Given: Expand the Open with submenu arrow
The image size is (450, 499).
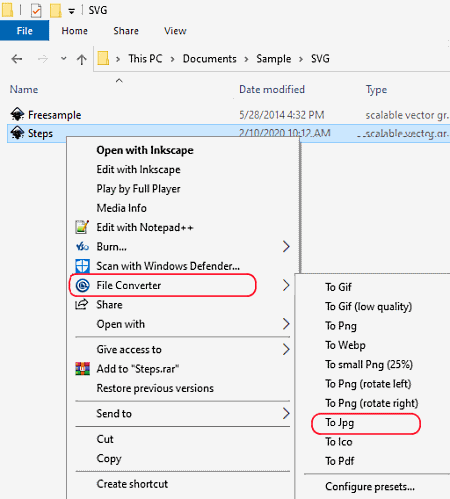Looking at the screenshot, I should pos(286,324).
